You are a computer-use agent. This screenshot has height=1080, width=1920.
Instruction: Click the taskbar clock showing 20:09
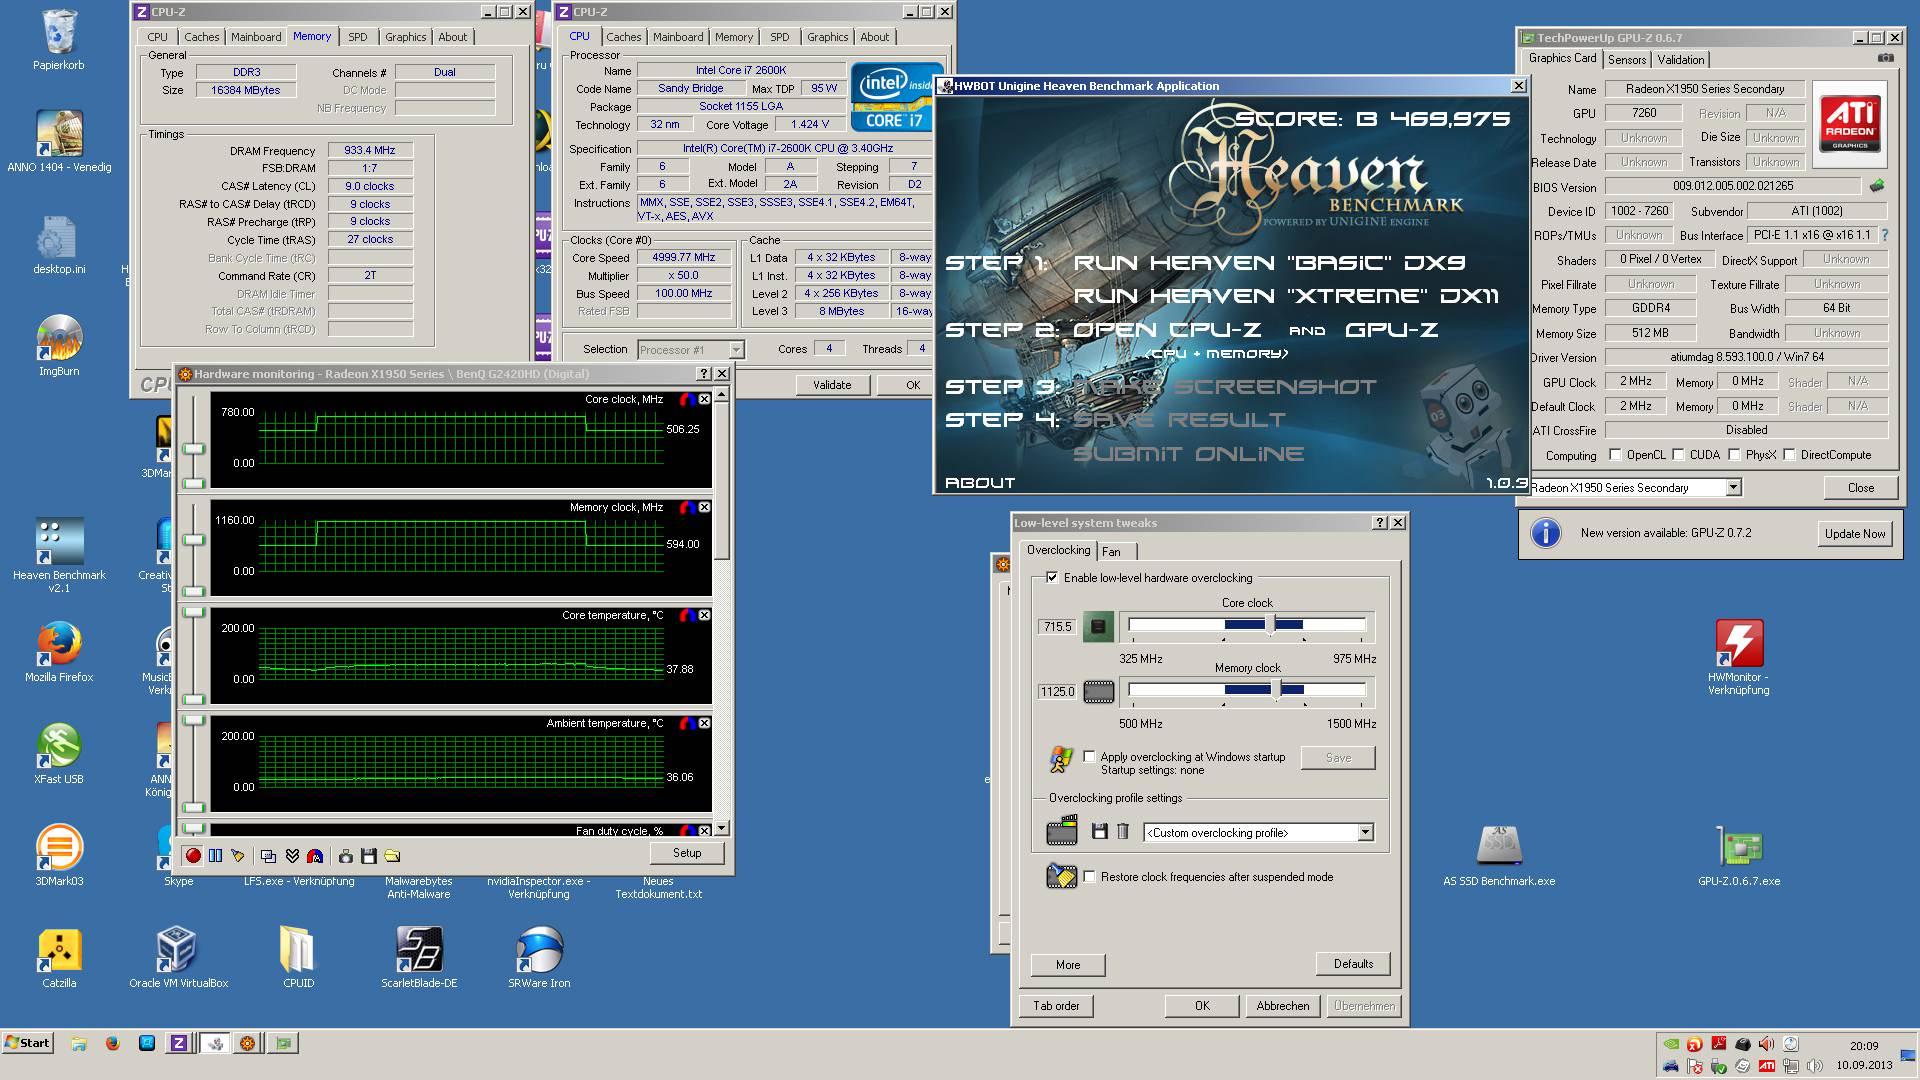(1864, 1046)
